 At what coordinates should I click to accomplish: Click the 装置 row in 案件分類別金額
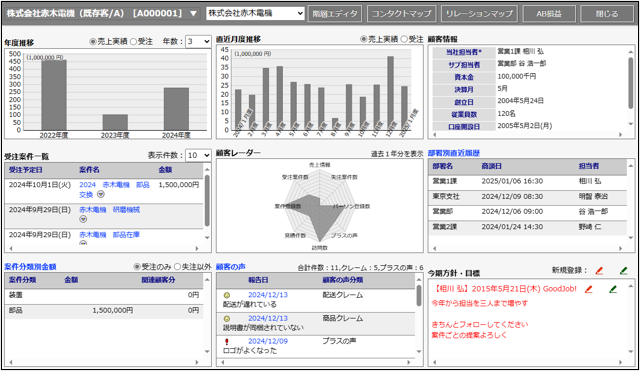104,295
